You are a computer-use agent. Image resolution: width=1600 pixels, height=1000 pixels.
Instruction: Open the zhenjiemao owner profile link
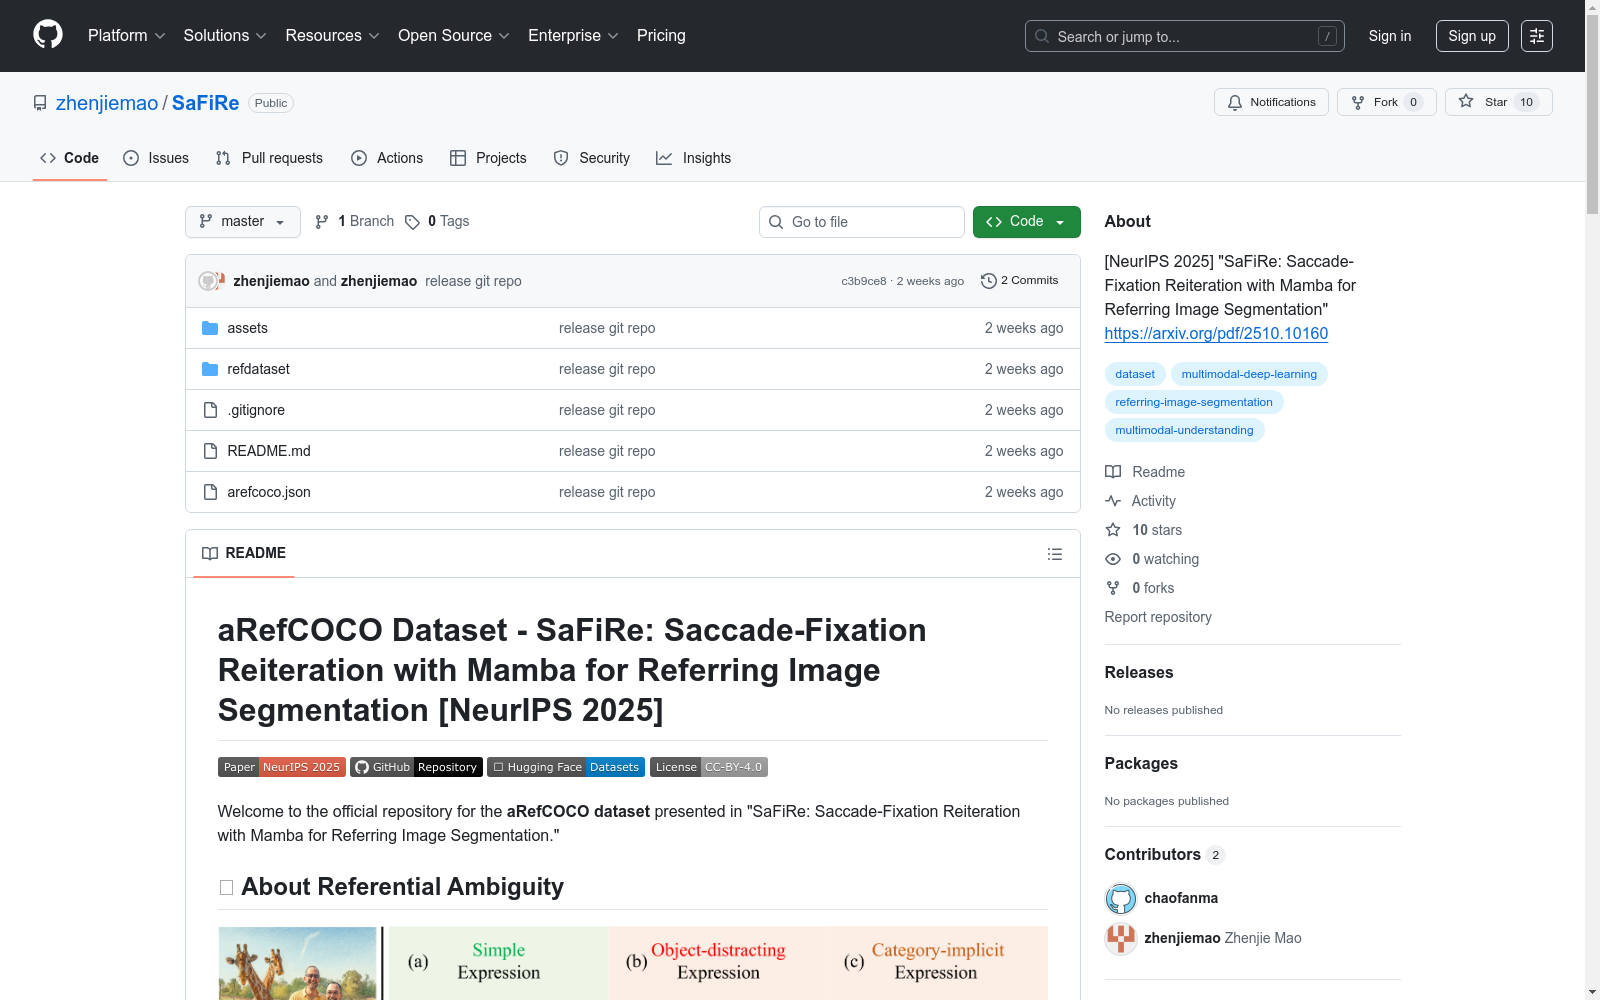107,103
